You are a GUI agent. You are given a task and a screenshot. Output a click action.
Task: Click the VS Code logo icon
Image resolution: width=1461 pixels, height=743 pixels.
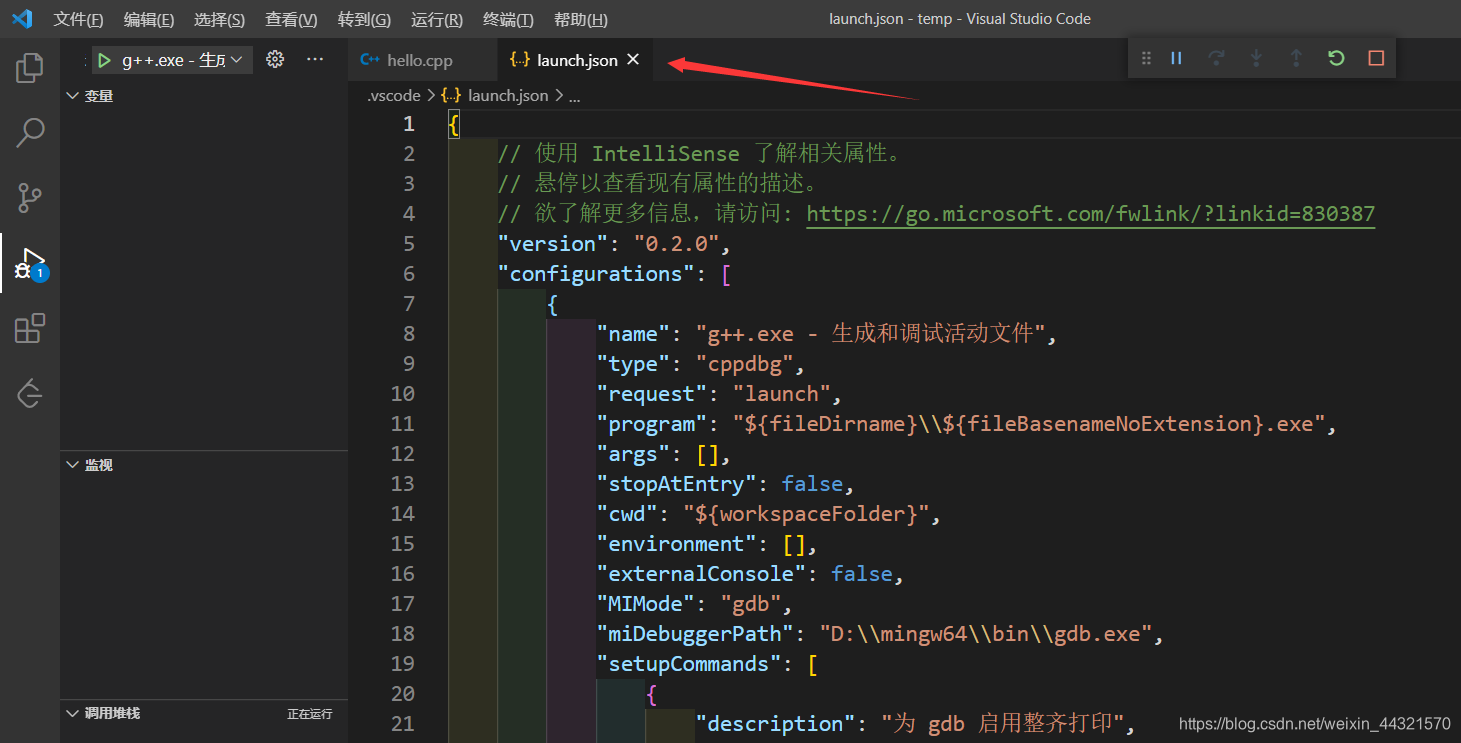tap(22, 19)
